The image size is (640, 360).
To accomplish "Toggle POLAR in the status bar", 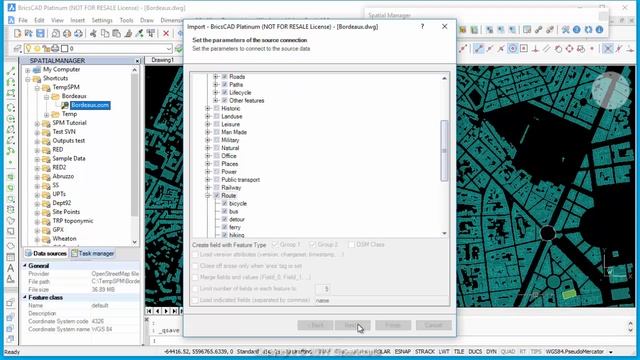I will point(382,351).
